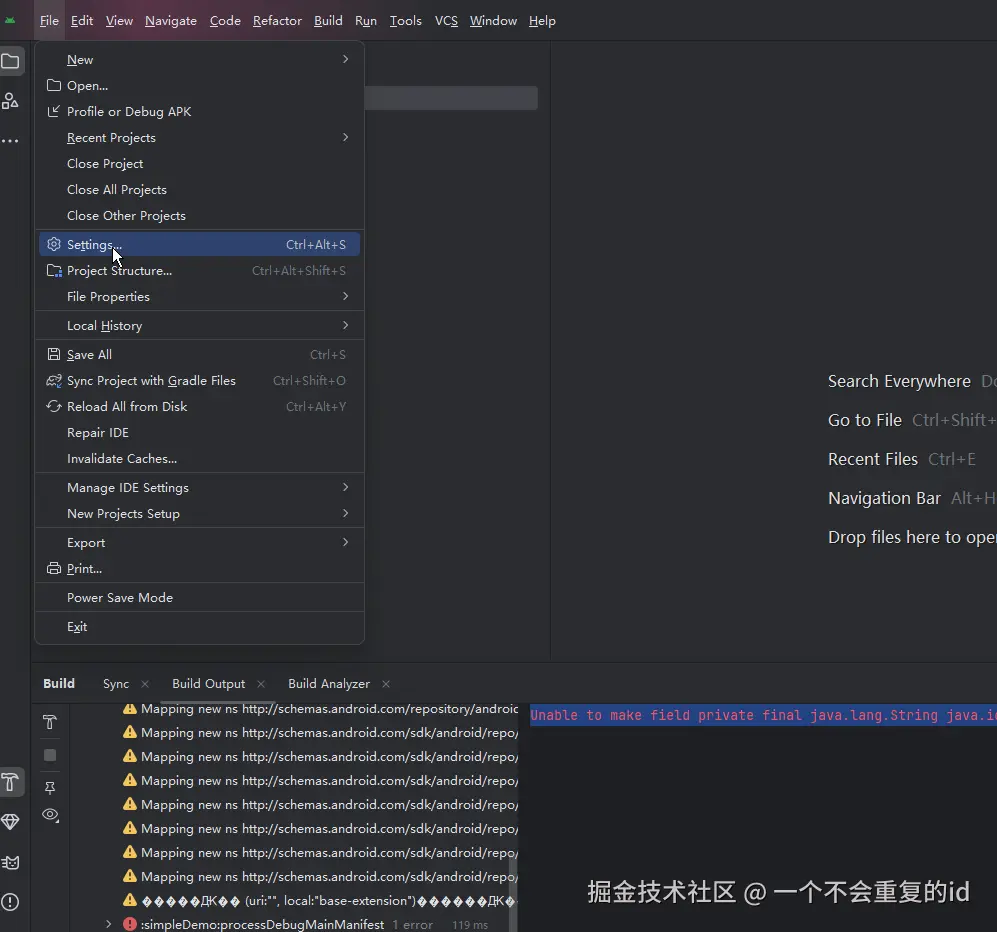
Task: Open the Navigate menu
Action: 170,21
